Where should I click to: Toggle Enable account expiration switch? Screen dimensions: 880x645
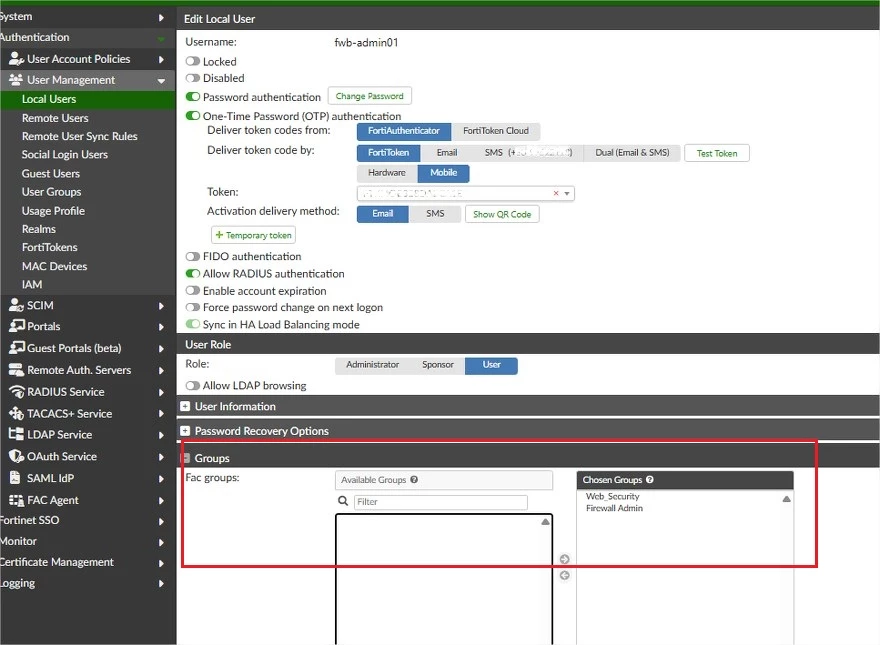point(192,290)
